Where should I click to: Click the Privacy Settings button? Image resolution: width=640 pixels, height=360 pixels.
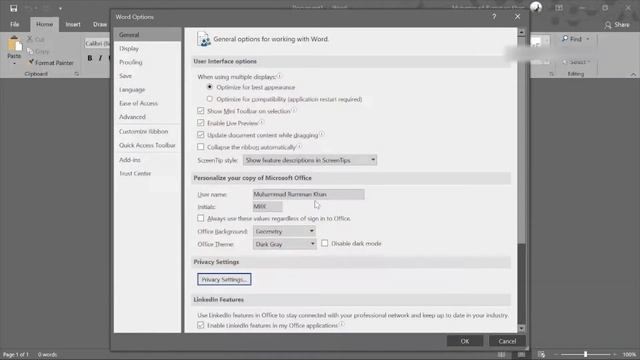click(224, 280)
